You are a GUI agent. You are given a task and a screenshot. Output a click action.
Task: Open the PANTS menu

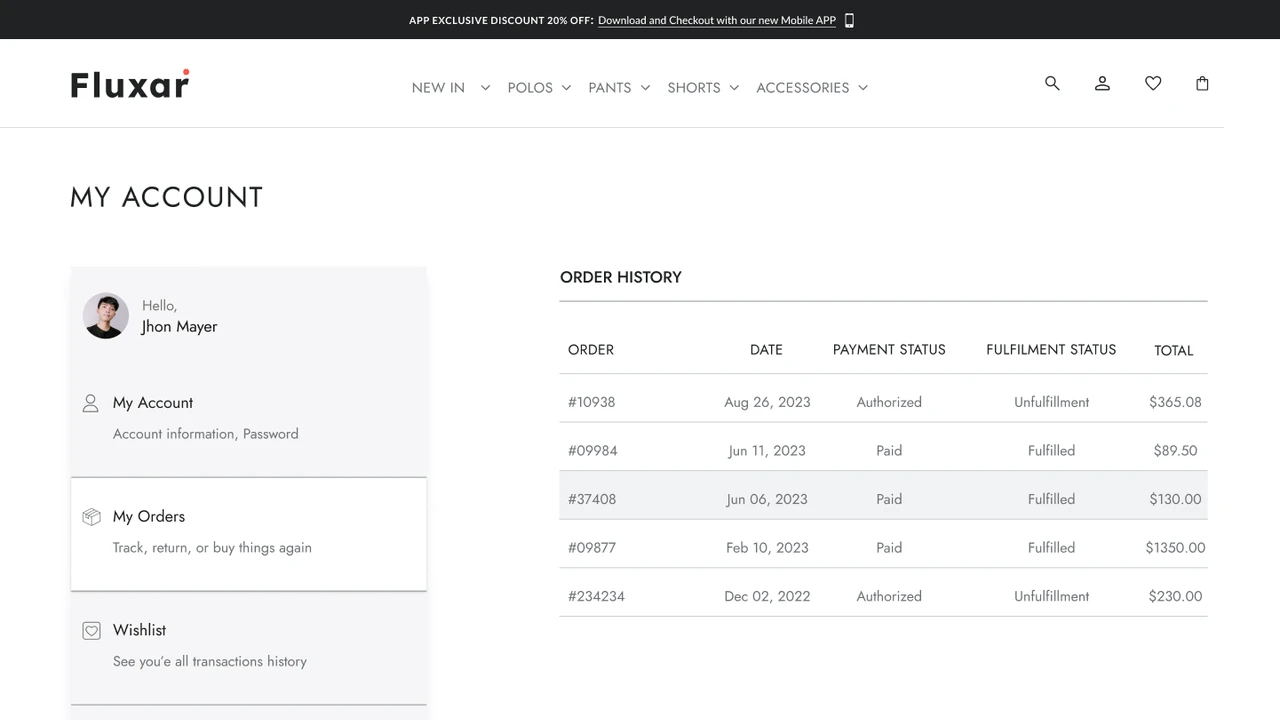(x=610, y=88)
